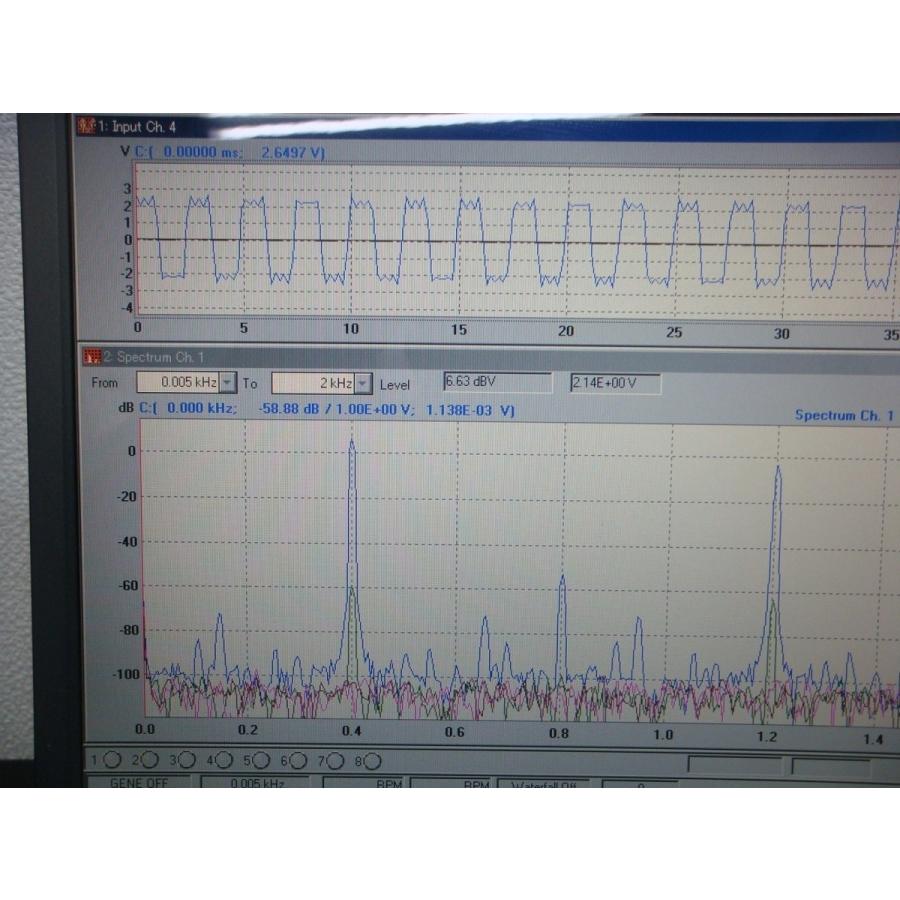
Task: Select channel 3 radio button
Action: (x=186, y=761)
